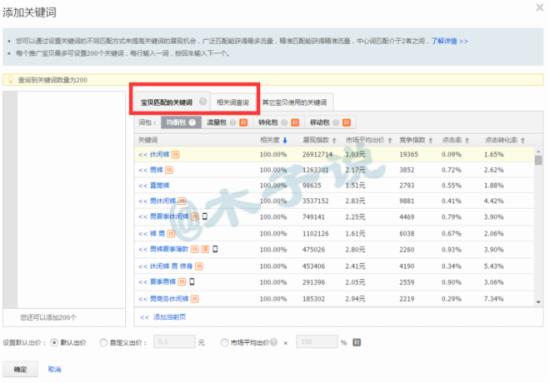Click the help icon next to the 市场平均出价 radio

[x=274, y=342]
